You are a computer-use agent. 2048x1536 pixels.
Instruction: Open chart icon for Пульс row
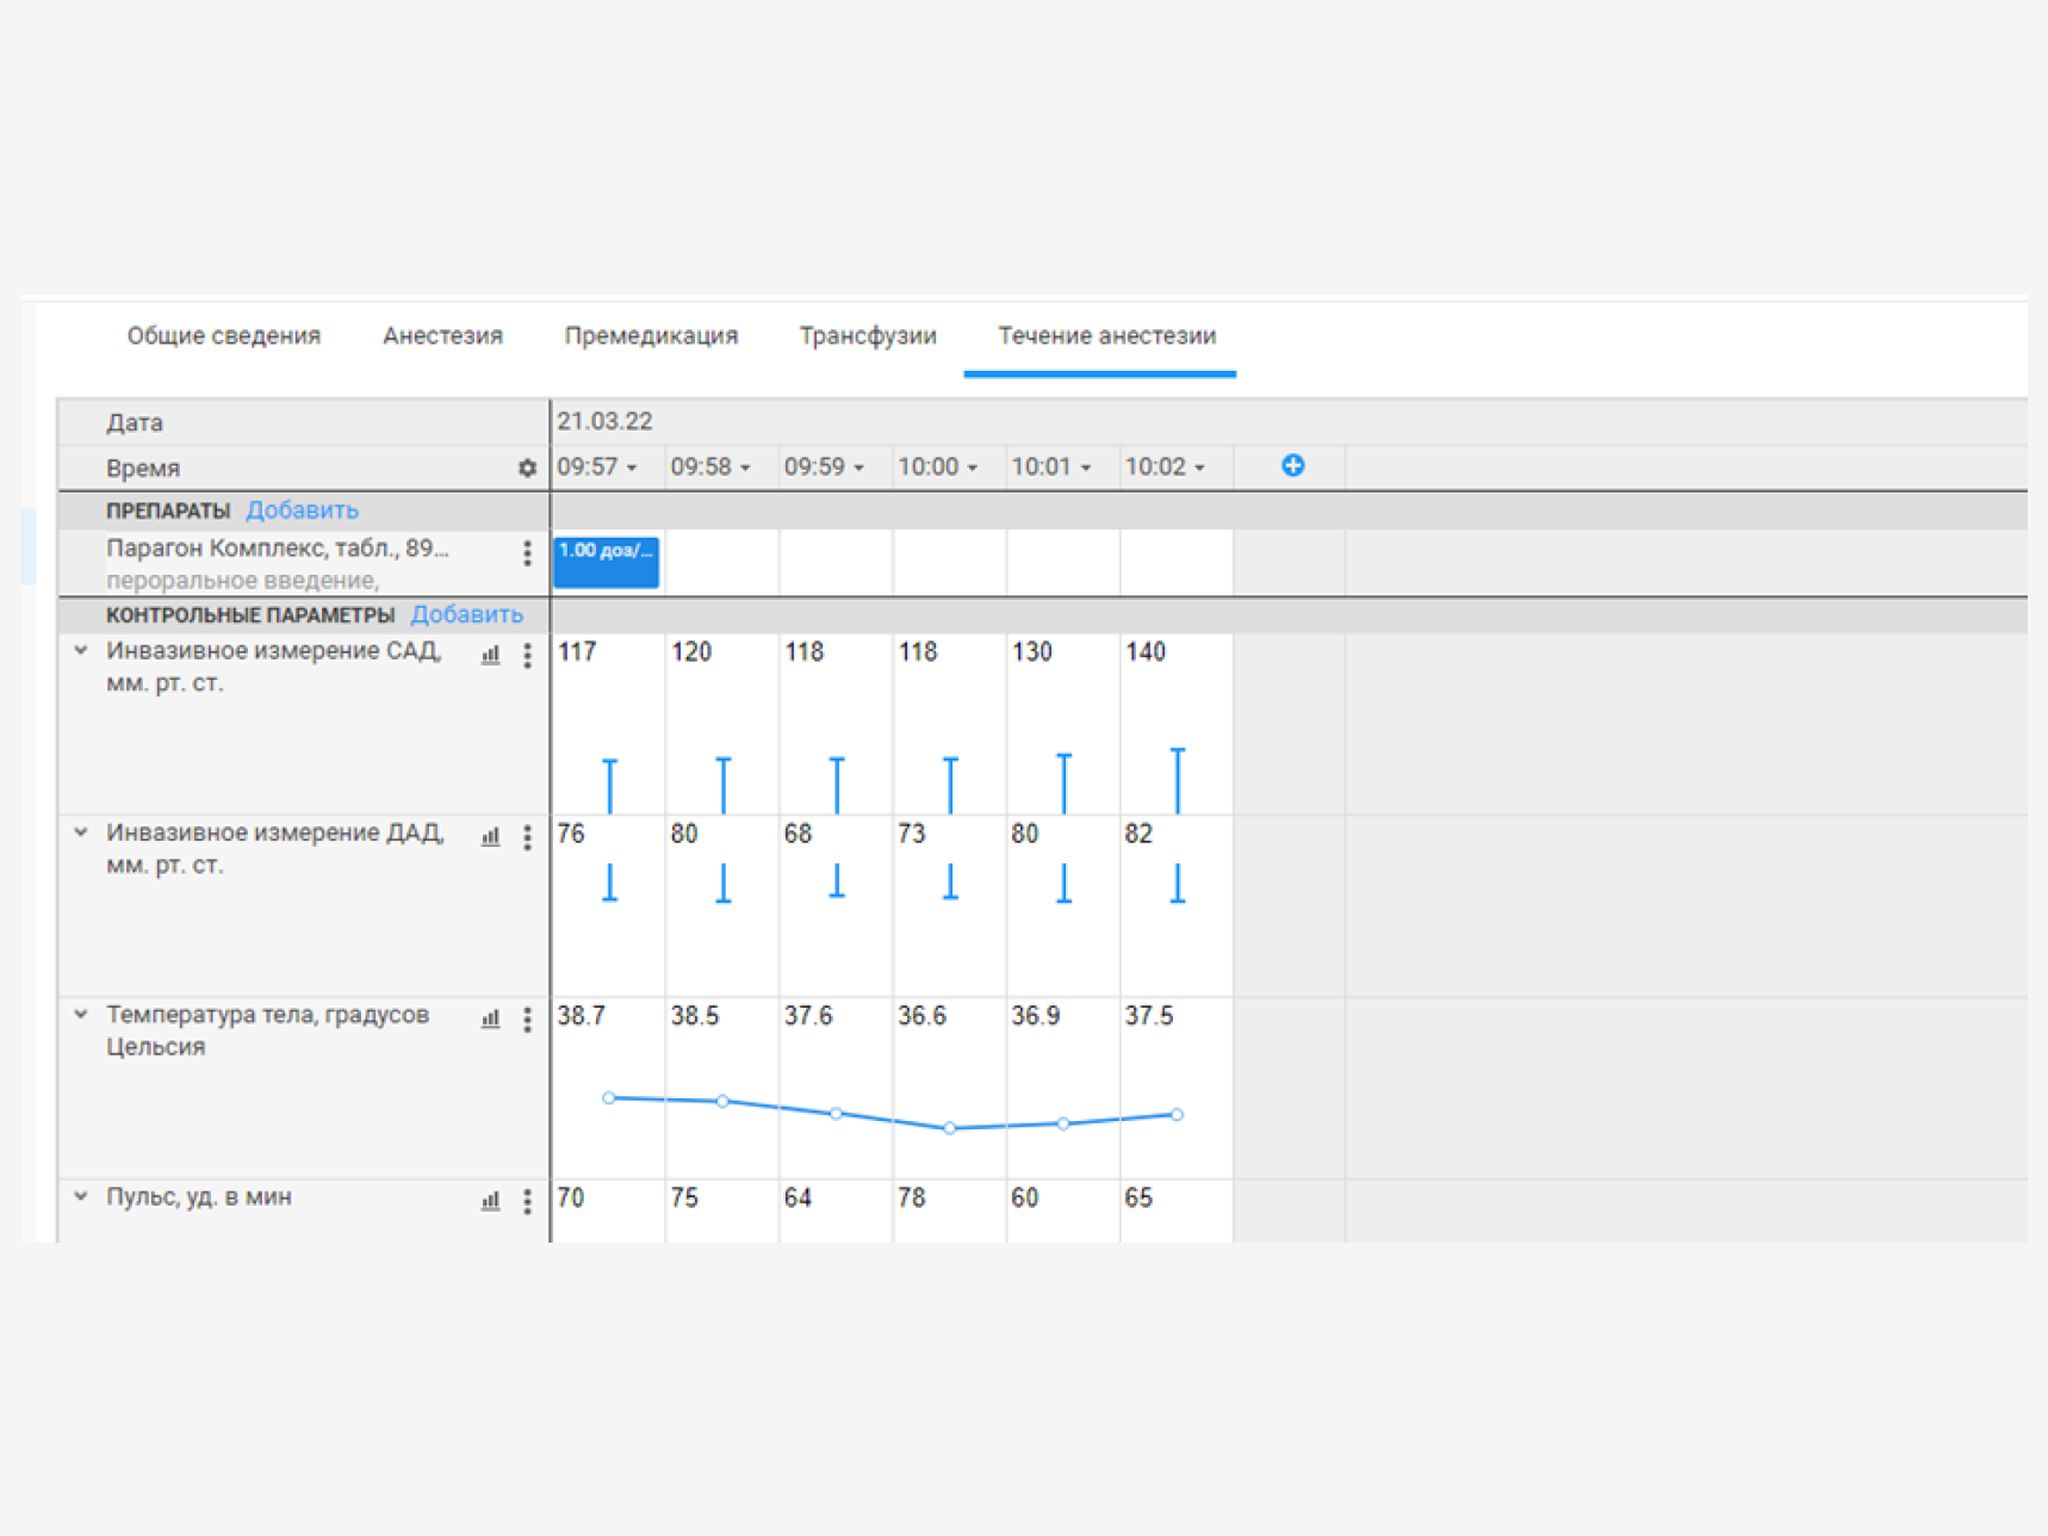tap(490, 1202)
